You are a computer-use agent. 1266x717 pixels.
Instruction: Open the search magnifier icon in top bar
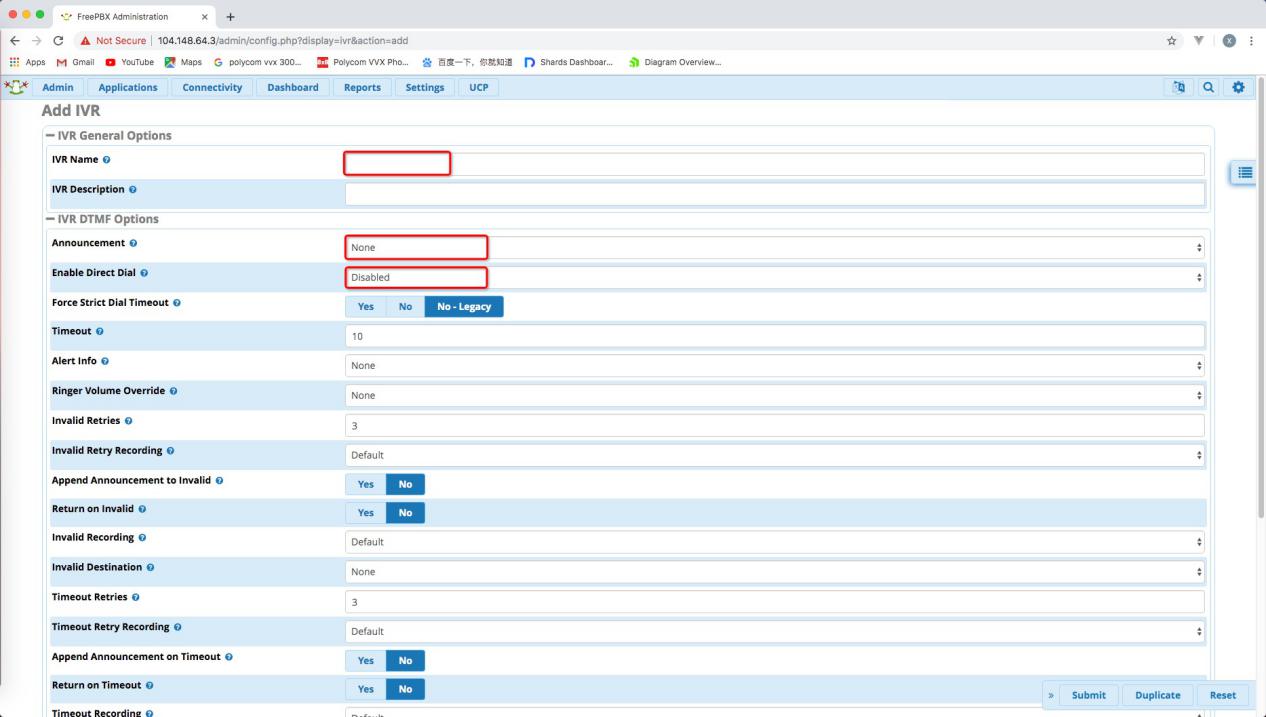click(x=1210, y=88)
